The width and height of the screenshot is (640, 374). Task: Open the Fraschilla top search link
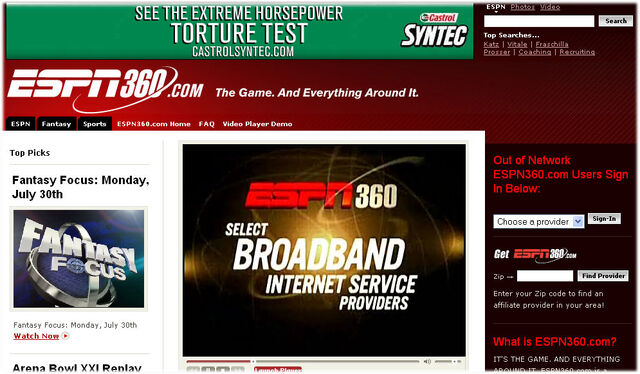pos(552,44)
